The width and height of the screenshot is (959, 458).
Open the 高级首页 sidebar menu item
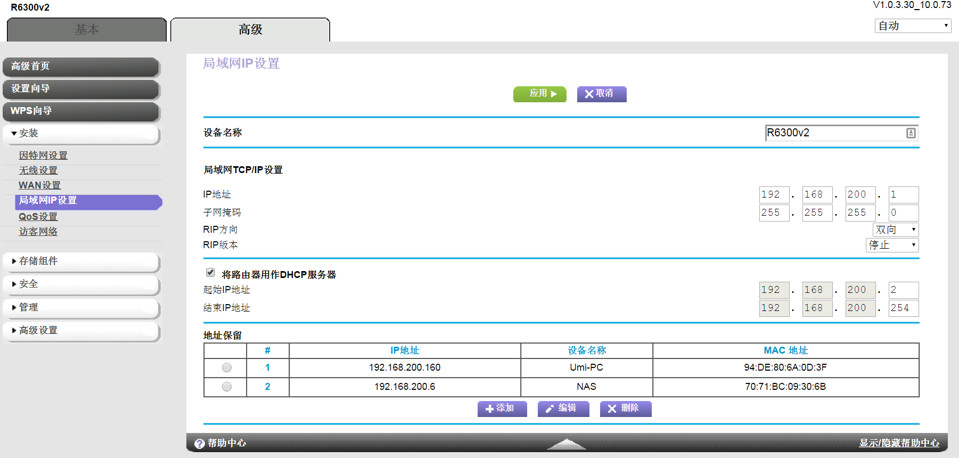coord(80,67)
